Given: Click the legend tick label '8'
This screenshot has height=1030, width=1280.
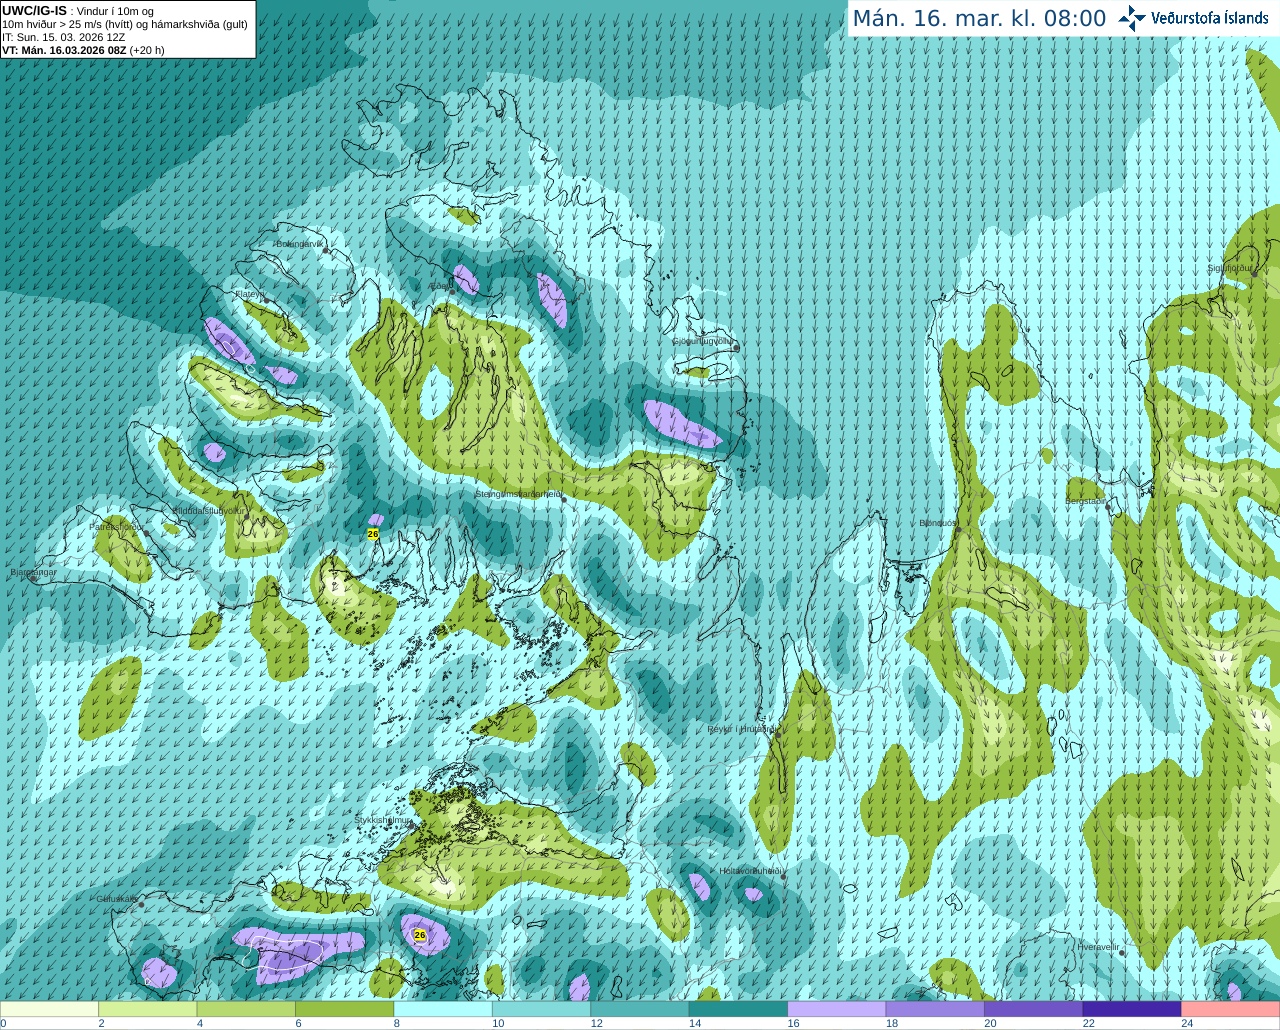Looking at the screenshot, I should tap(397, 1024).
